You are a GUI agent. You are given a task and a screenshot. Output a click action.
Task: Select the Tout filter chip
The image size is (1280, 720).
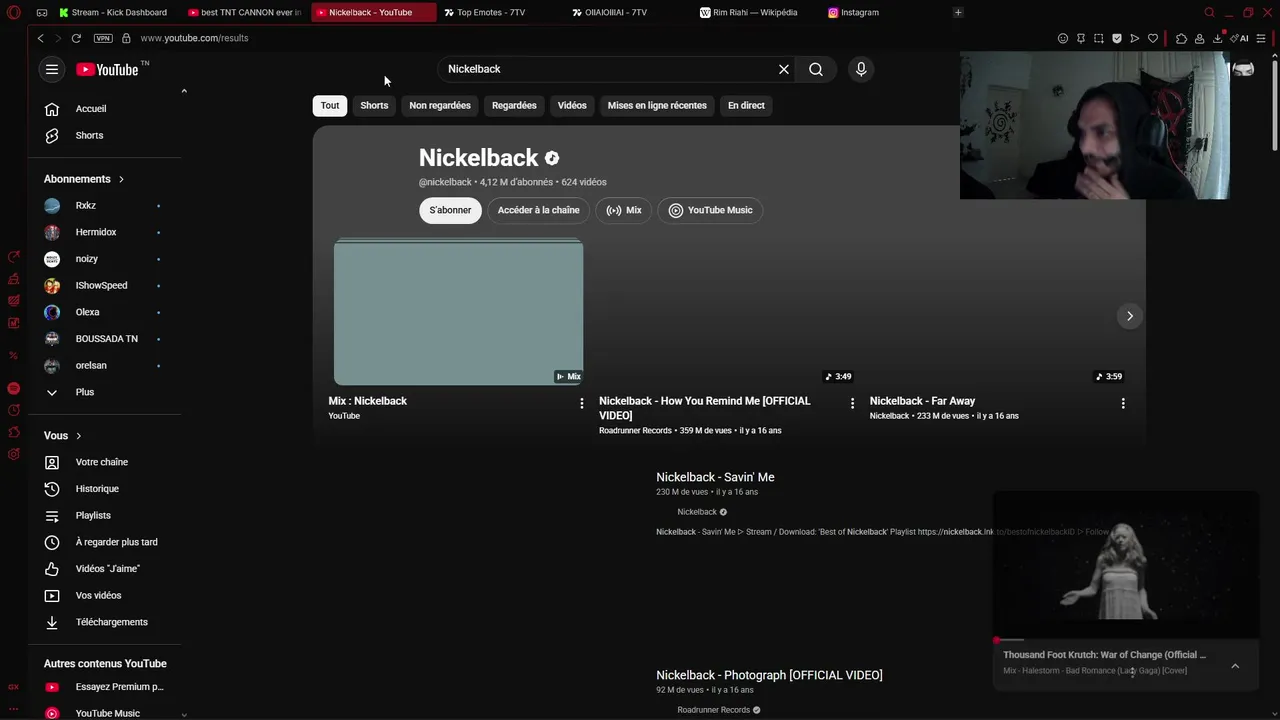coord(330,105)
